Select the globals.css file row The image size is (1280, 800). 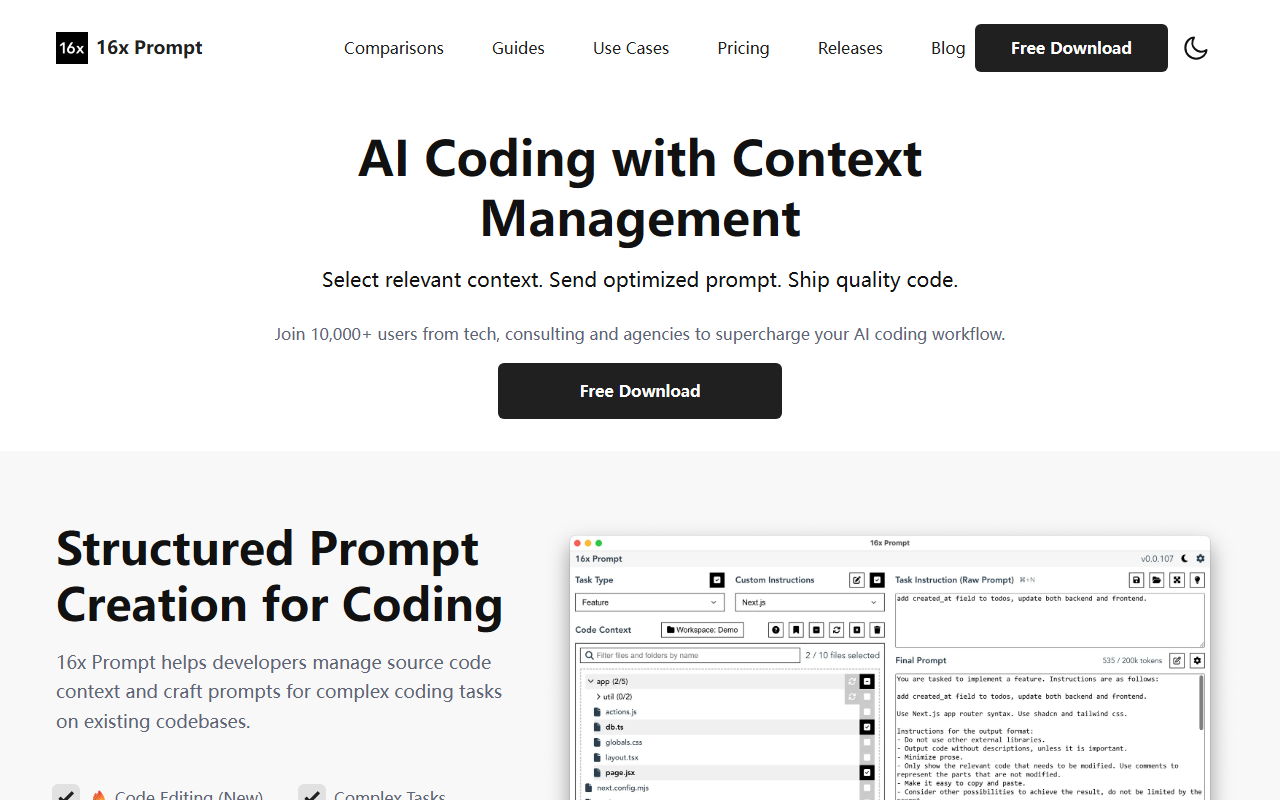pos(732,742)
